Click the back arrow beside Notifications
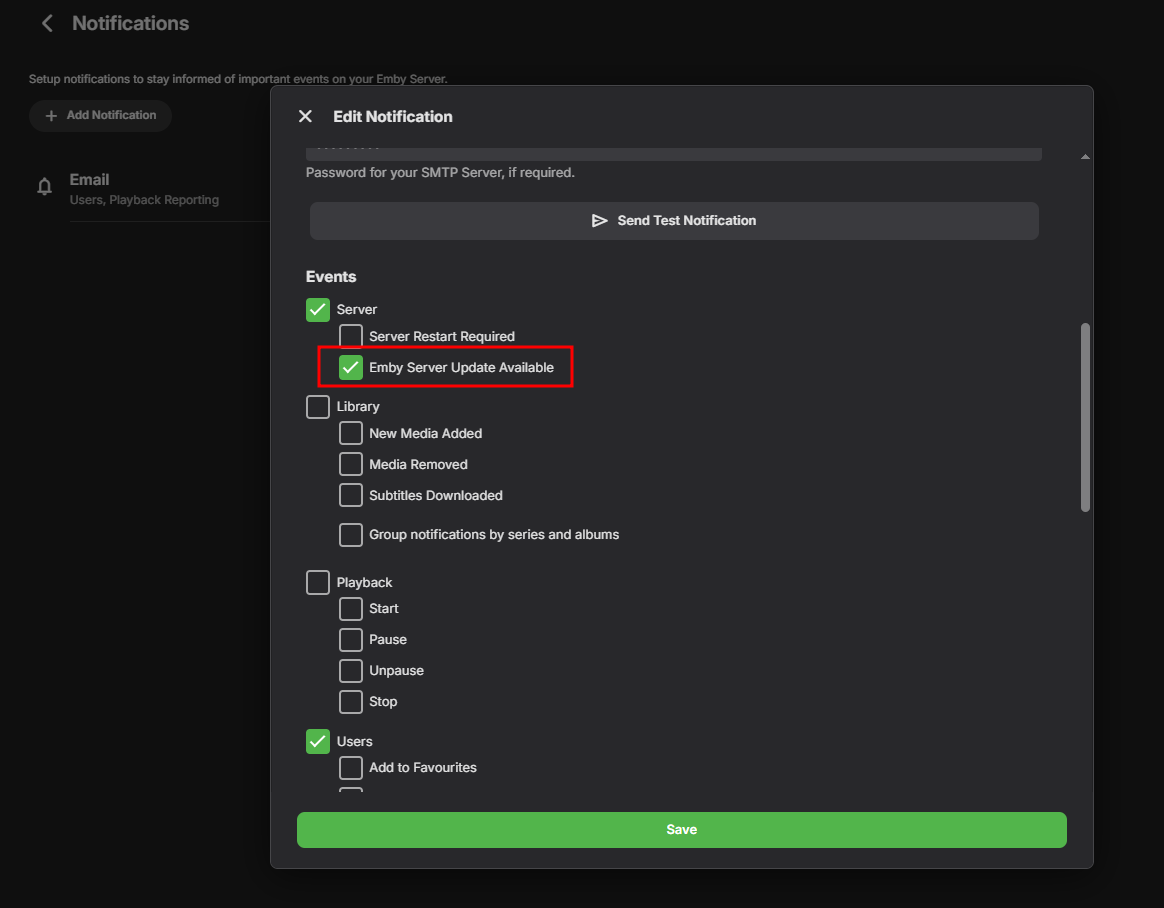The image size is (1164, 908). 47,23
